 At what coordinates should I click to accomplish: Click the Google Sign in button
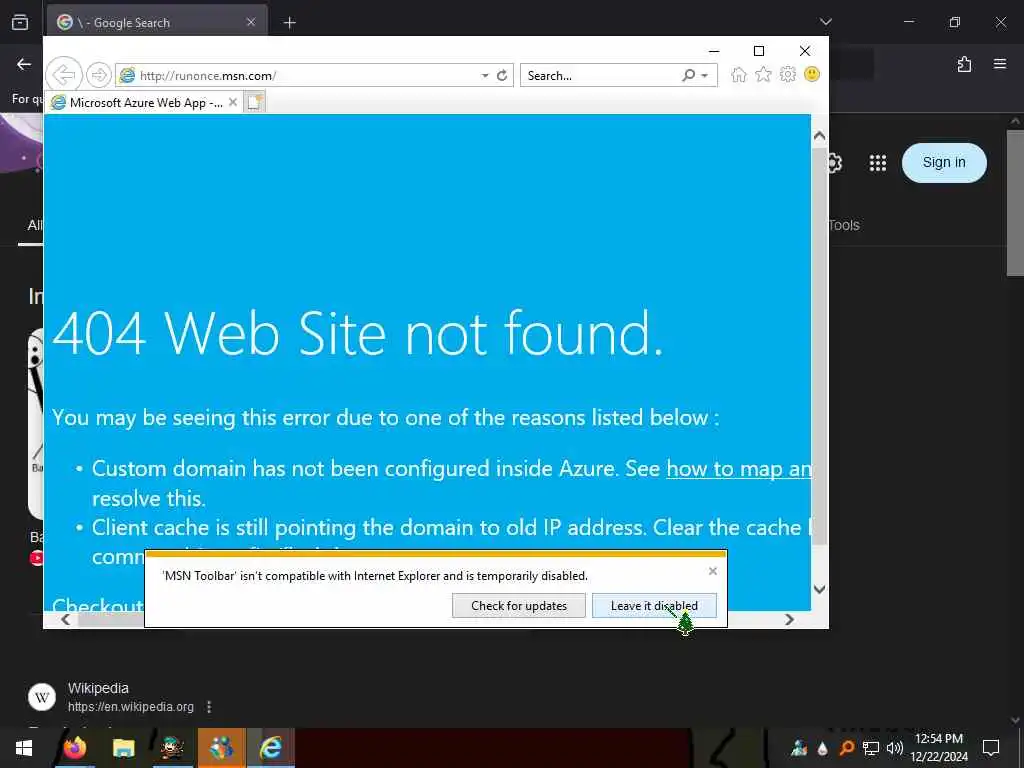tap(944, 163)
